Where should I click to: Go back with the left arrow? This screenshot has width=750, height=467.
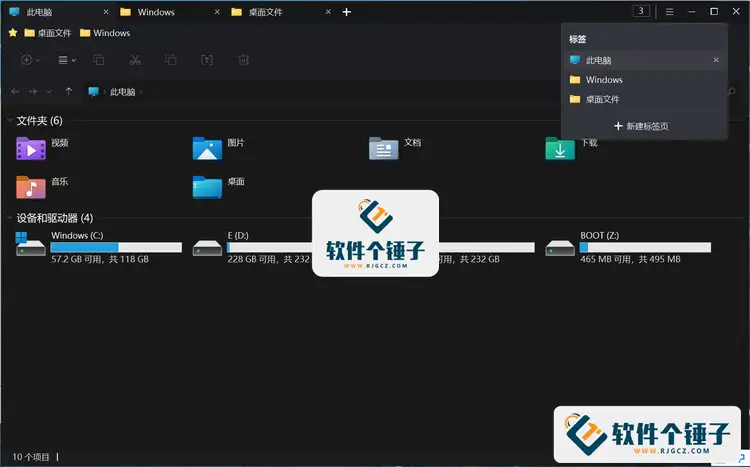(x=15, y=91)
